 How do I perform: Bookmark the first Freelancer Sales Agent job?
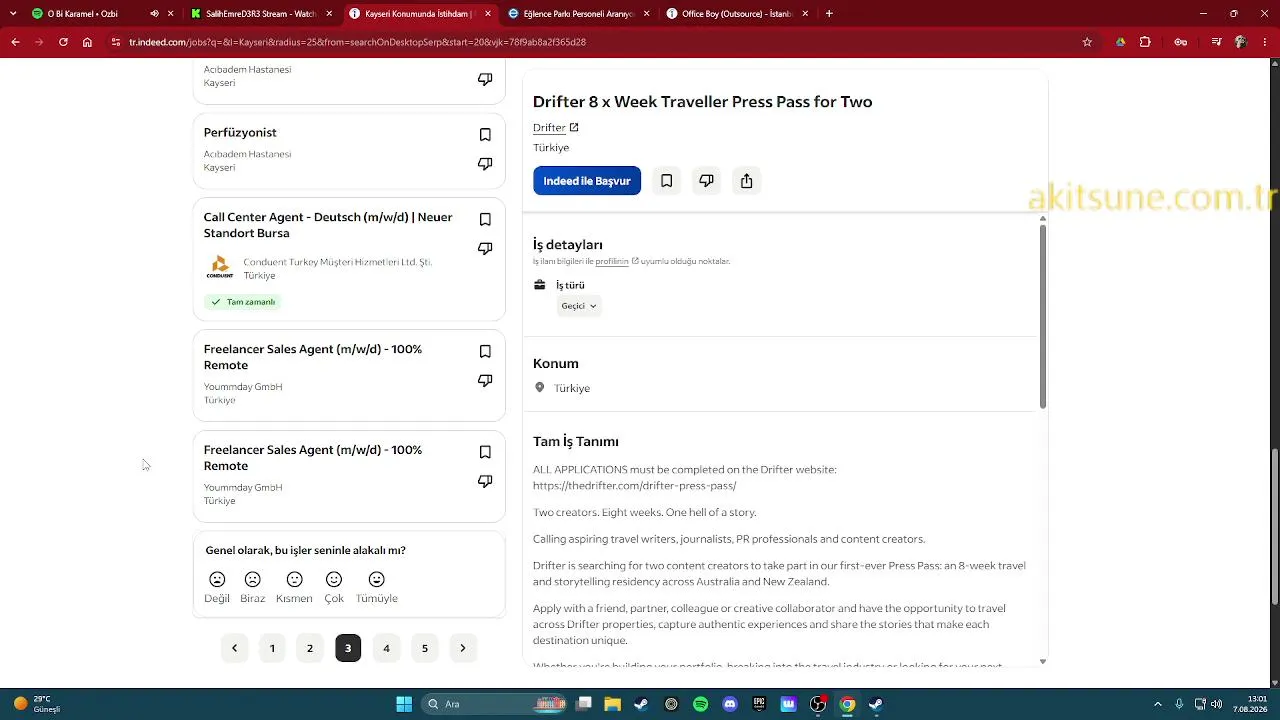tap(485, 352)
